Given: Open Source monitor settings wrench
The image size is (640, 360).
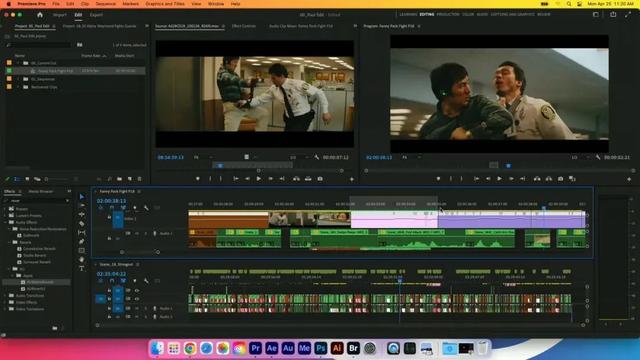Looking at the screenshot, I should (x=317, y=157).
